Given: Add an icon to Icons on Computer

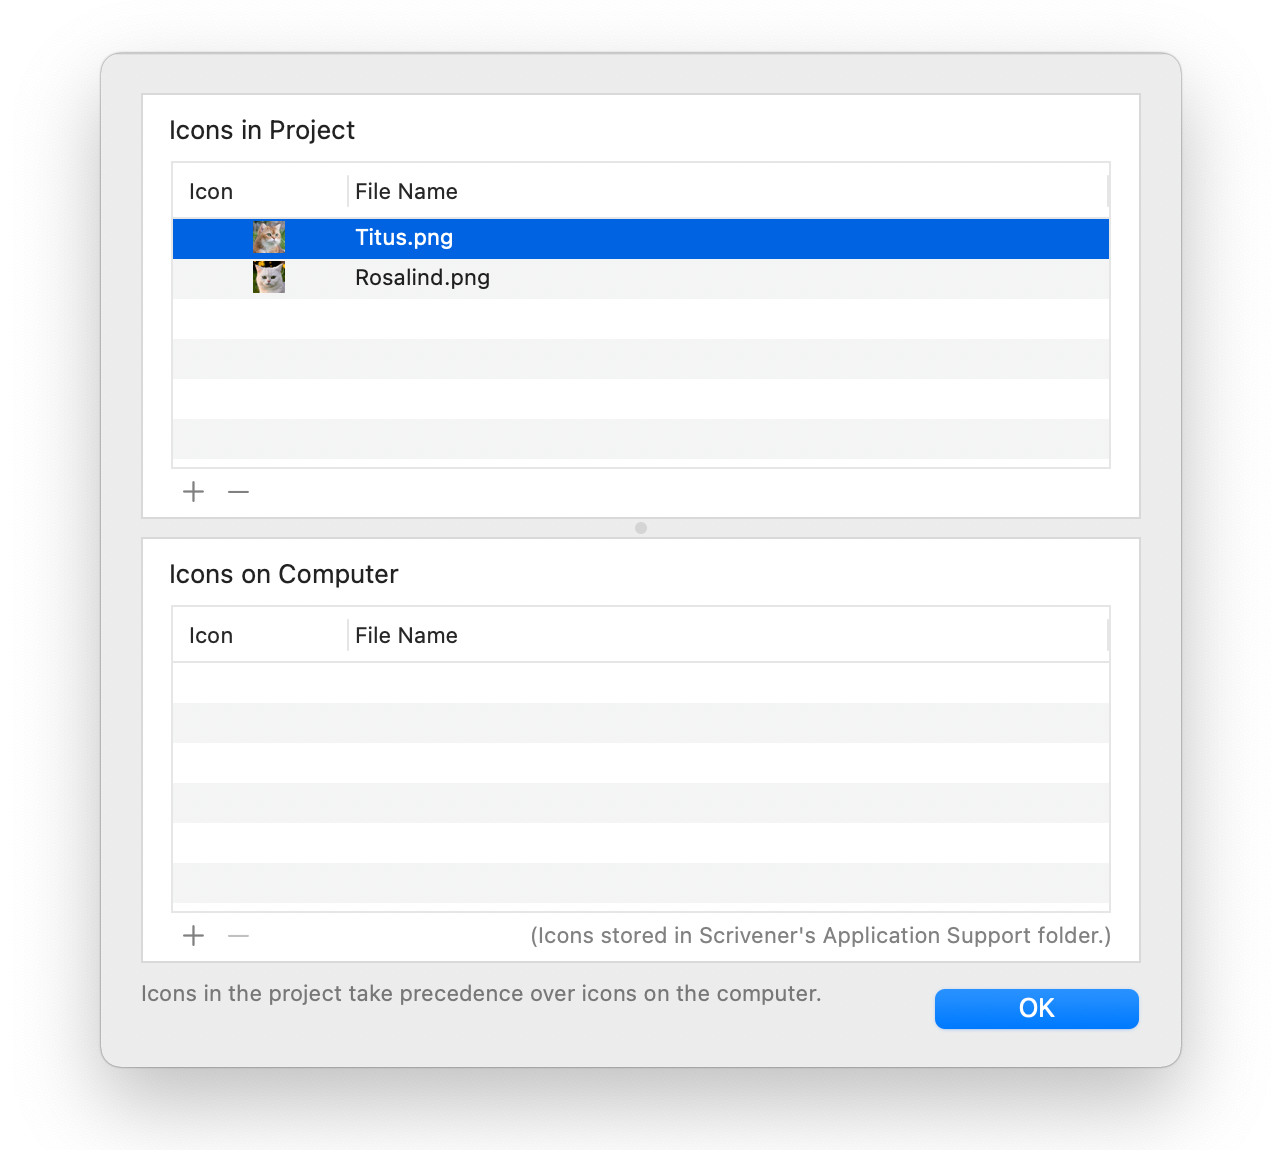Looking at the screenshot, I should click(194, 936).
